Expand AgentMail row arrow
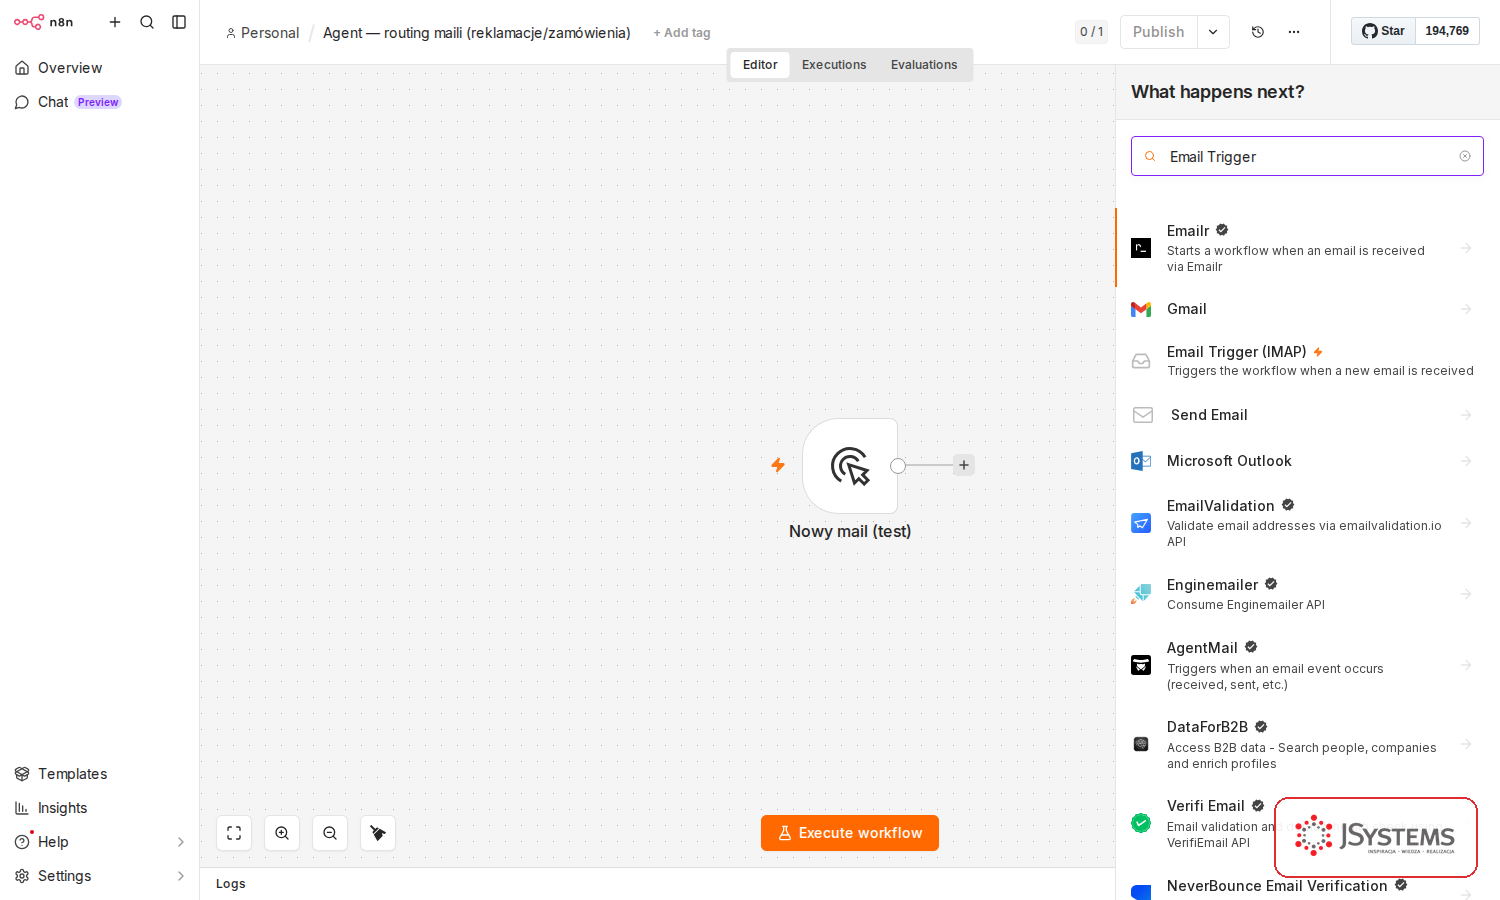Image resolution: width=1500 pixels, height=900 pixels. tap(1466, 665)
